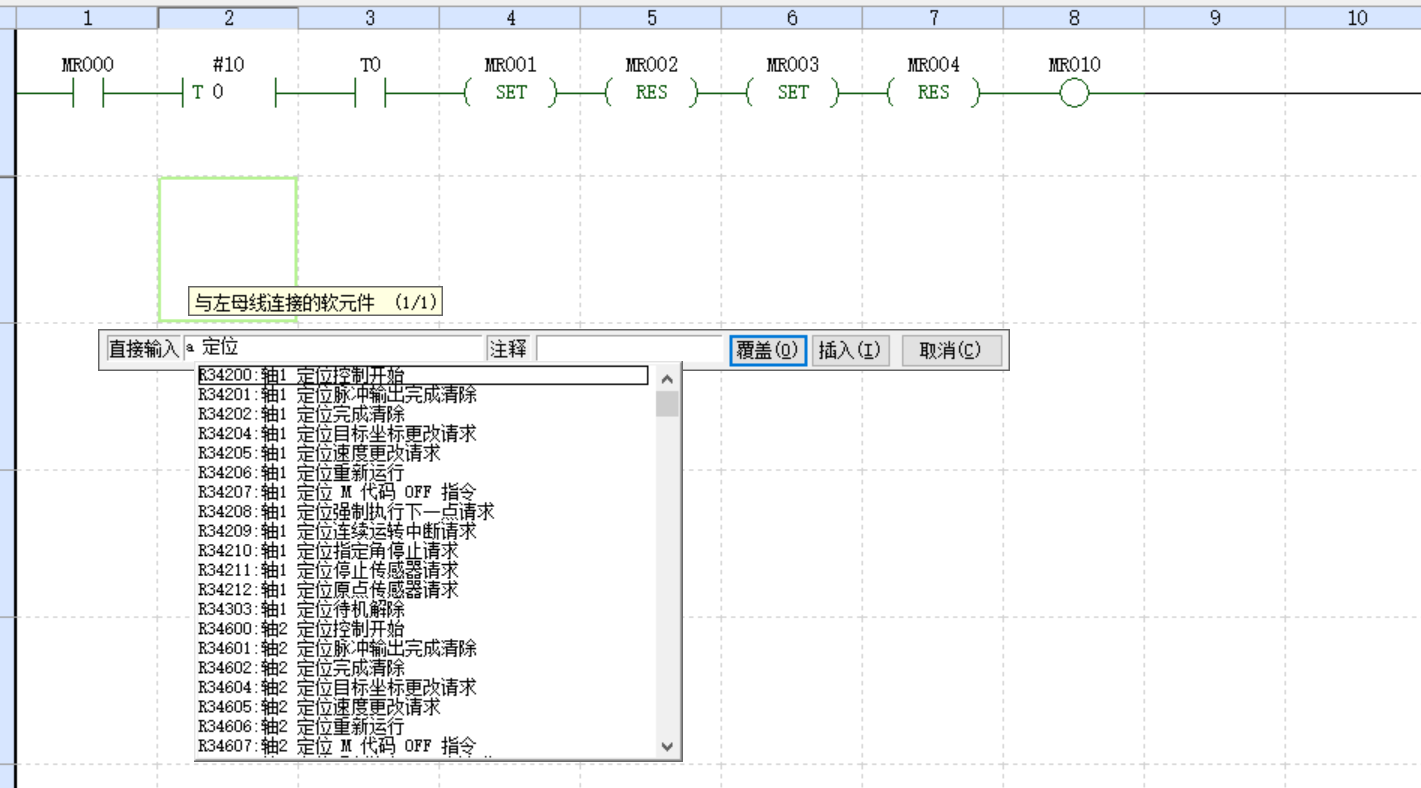The height and width of the screenshot is (788, 1421).
Task: Select the MR002 RES coil
Action: coord(652,93)
